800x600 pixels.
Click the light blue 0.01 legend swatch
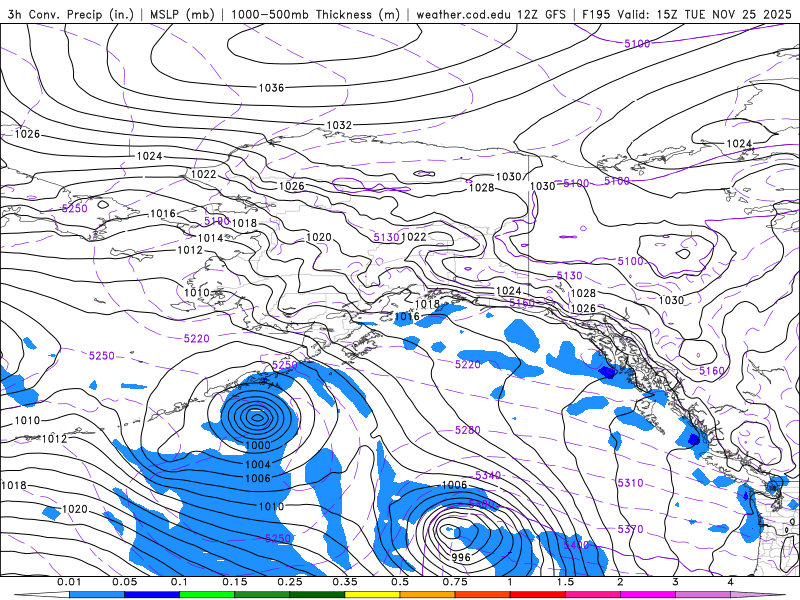pyautogui.click(x=97, y=595)
